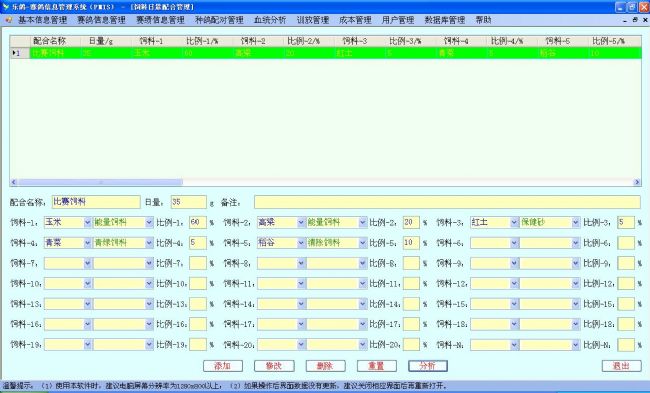Click the 日量 field showing 35
650x393 pixels.
189,202
